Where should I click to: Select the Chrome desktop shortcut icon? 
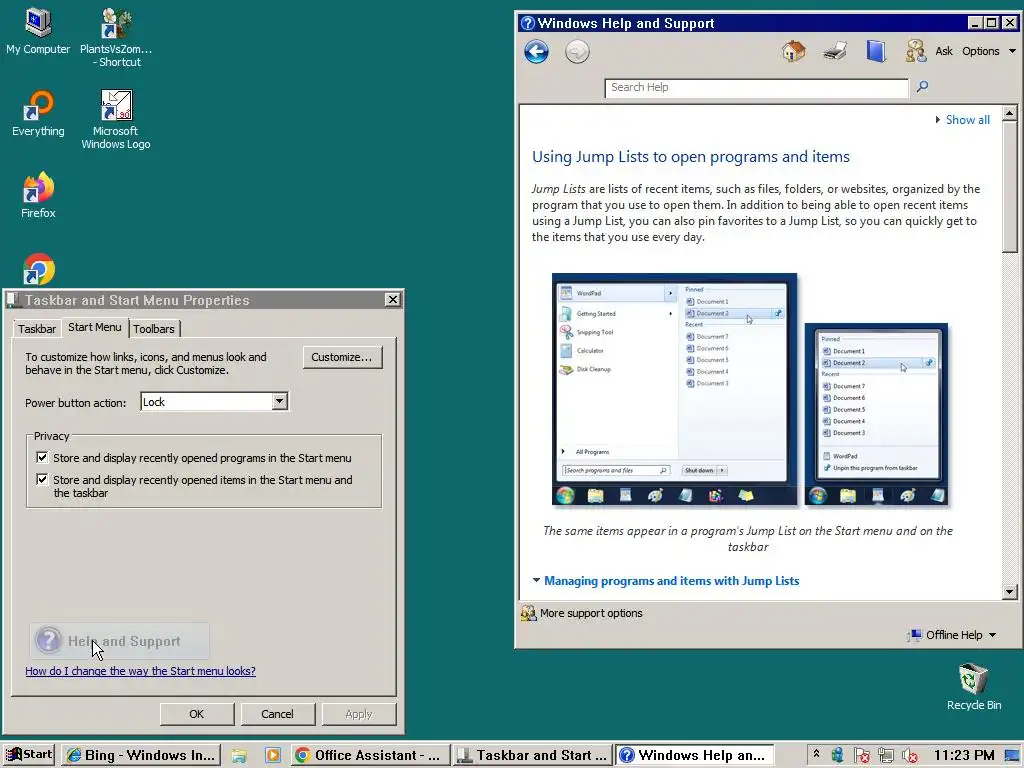(39, 269)
